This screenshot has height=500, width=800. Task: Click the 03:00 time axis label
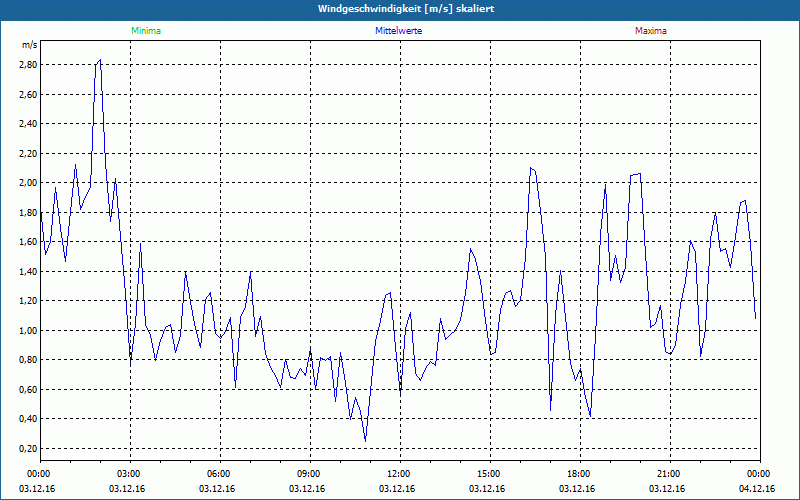pyautogui.click(x=130, y=474)
